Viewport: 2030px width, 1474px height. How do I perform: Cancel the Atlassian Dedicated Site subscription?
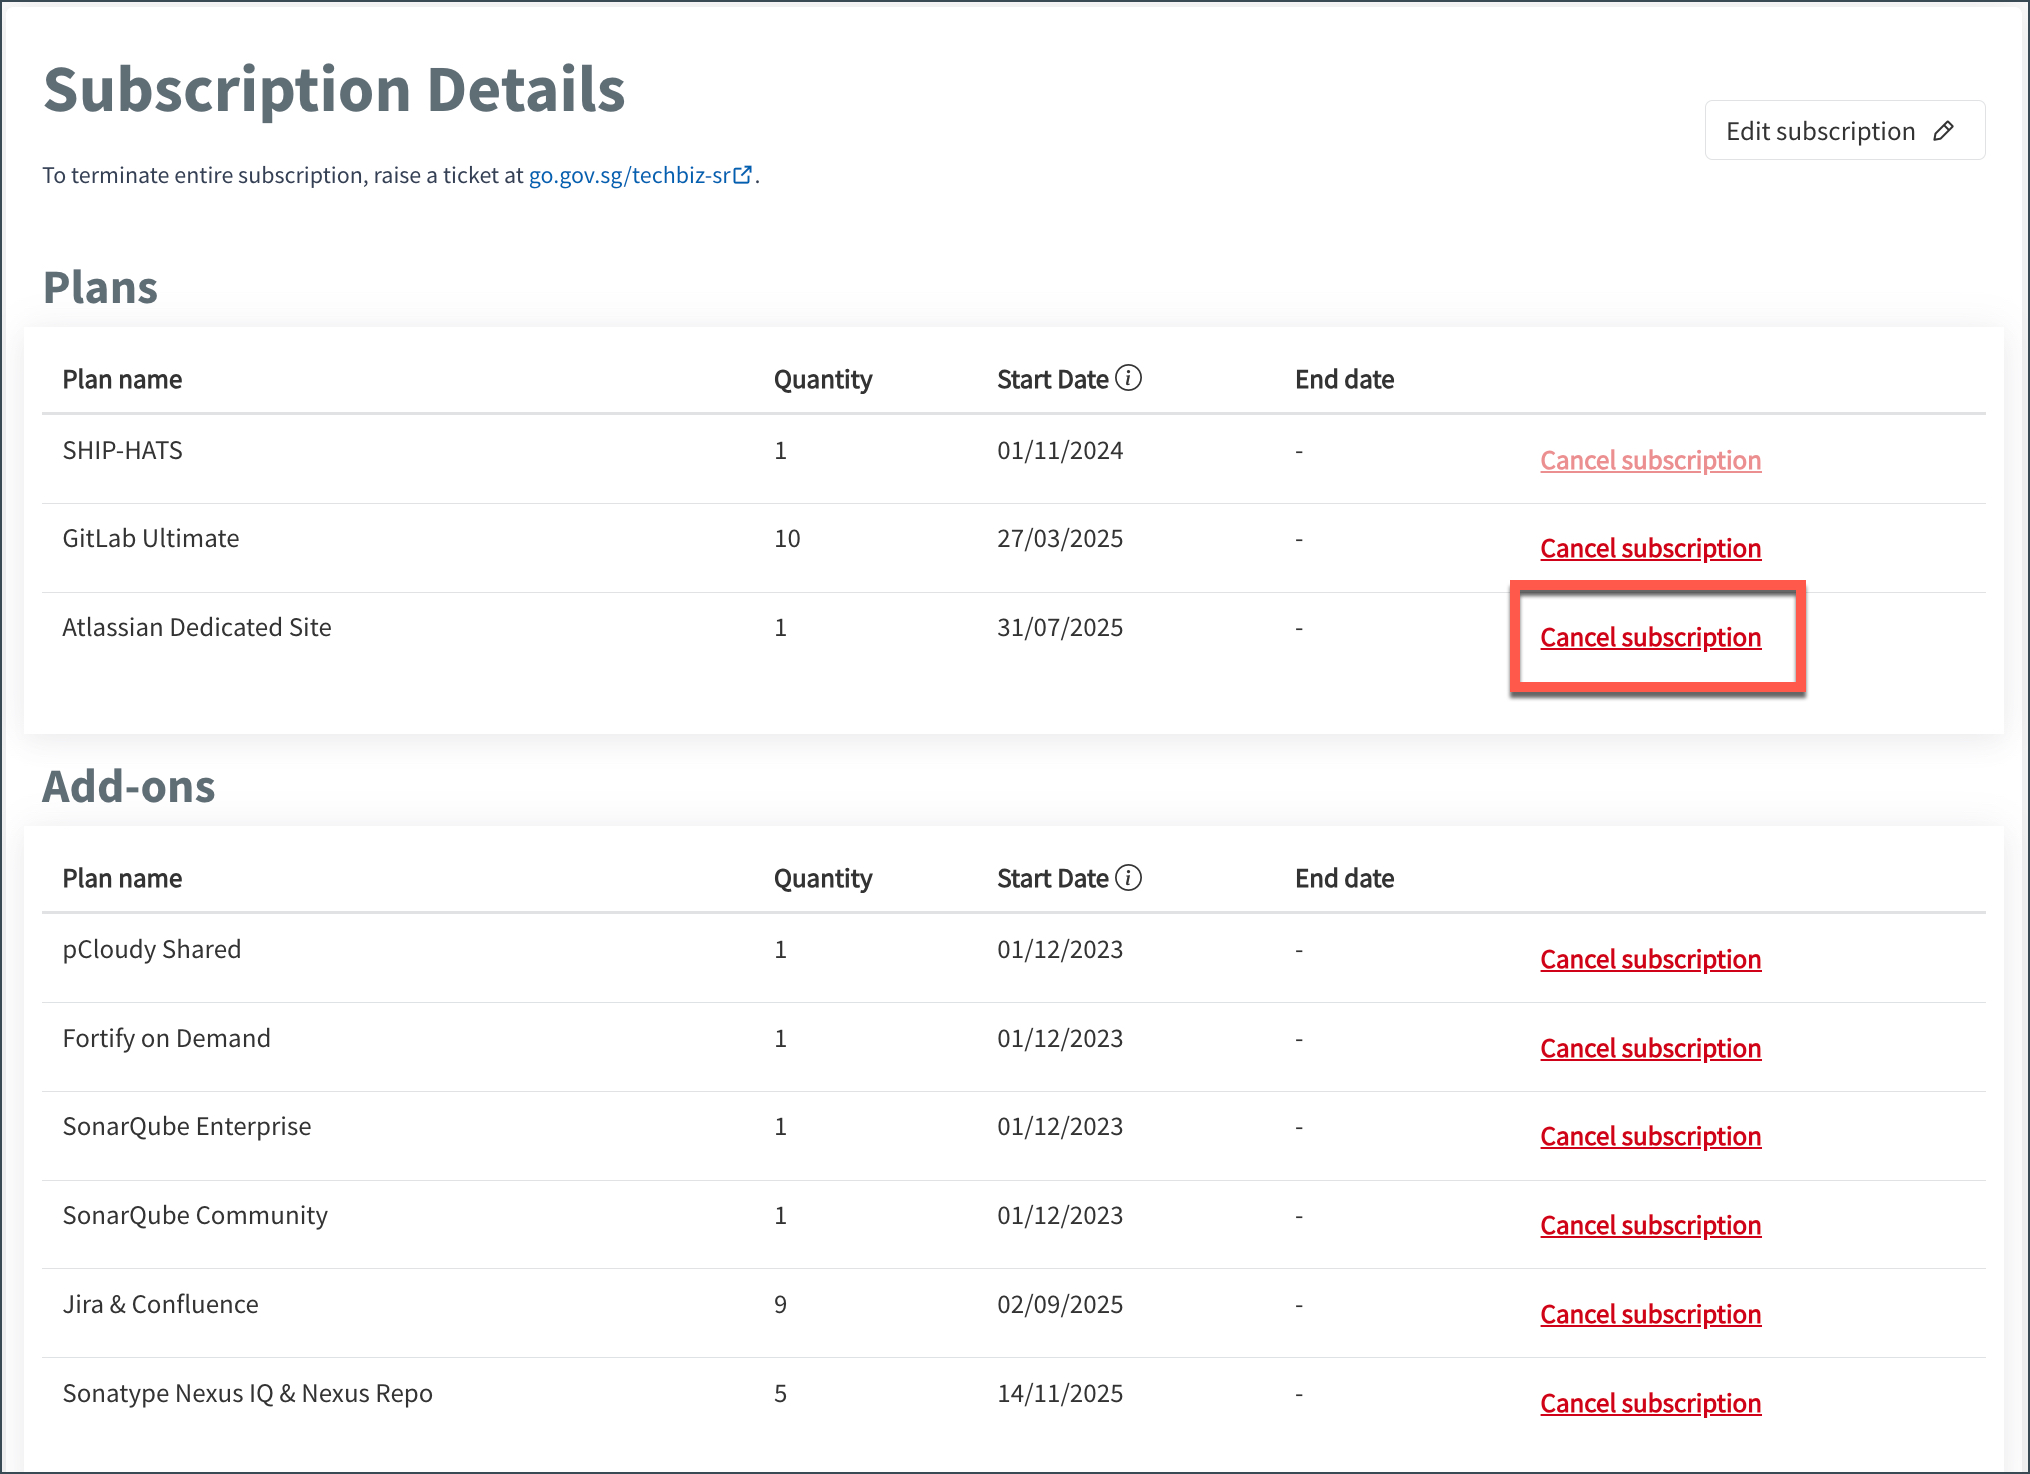[1650, 637]
